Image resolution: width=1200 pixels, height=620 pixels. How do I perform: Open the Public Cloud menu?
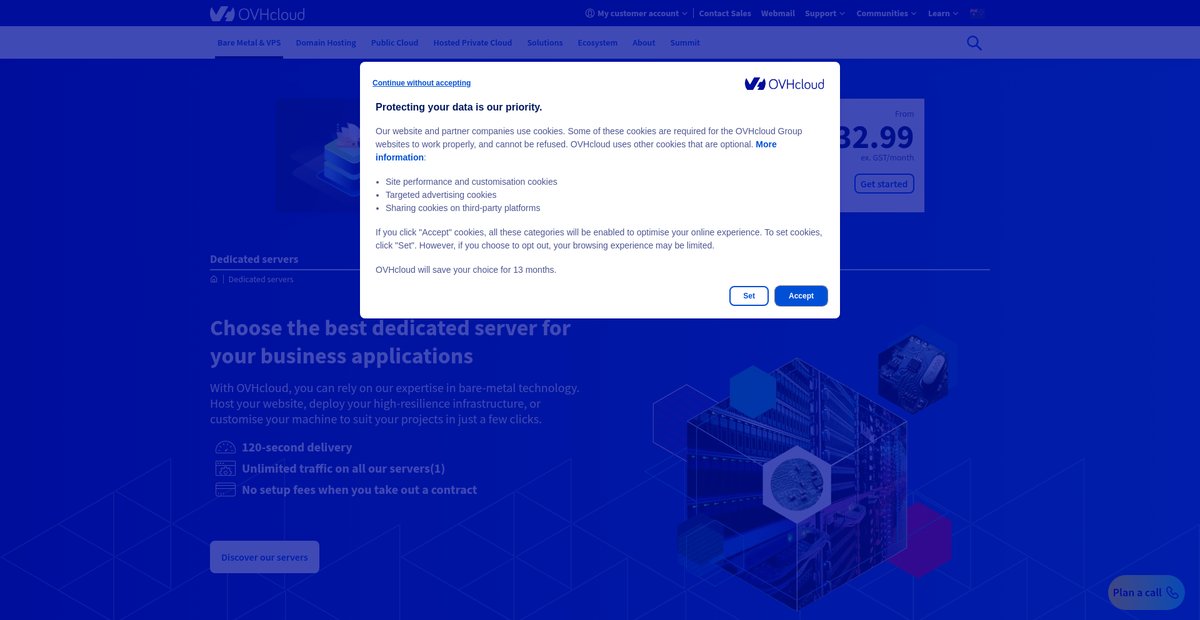(x=395, y=43)
